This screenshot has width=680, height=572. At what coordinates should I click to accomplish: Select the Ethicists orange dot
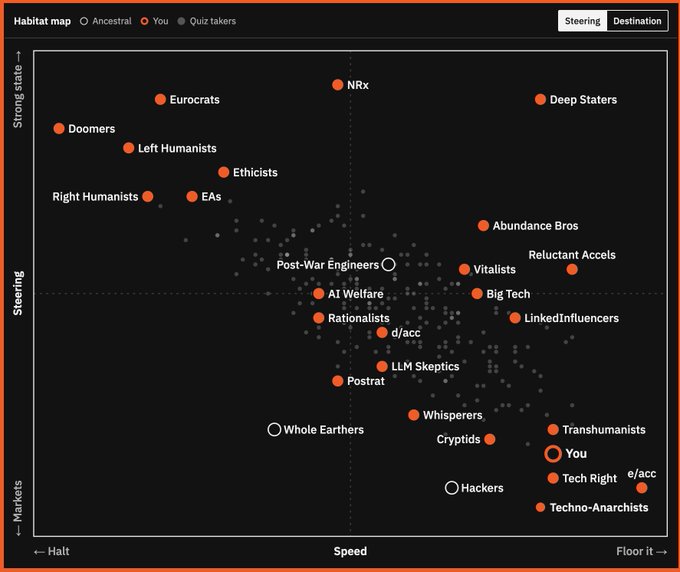tap(223, 172)
